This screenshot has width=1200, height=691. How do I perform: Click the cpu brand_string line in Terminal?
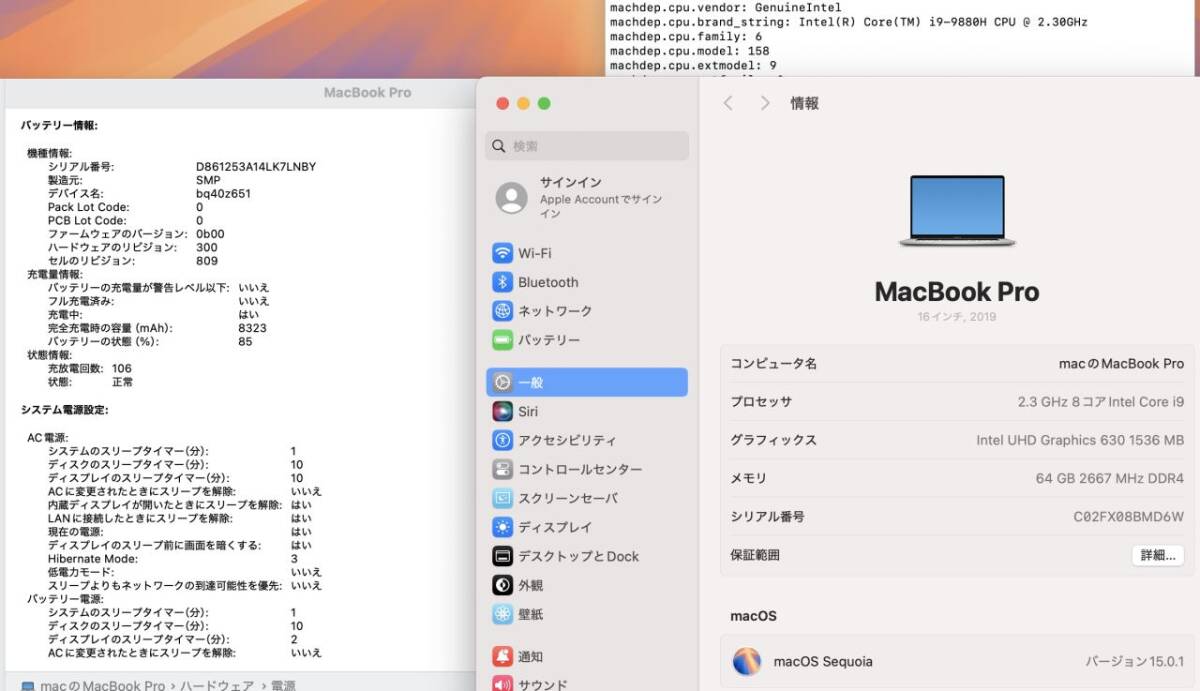[x=848, y=22]
